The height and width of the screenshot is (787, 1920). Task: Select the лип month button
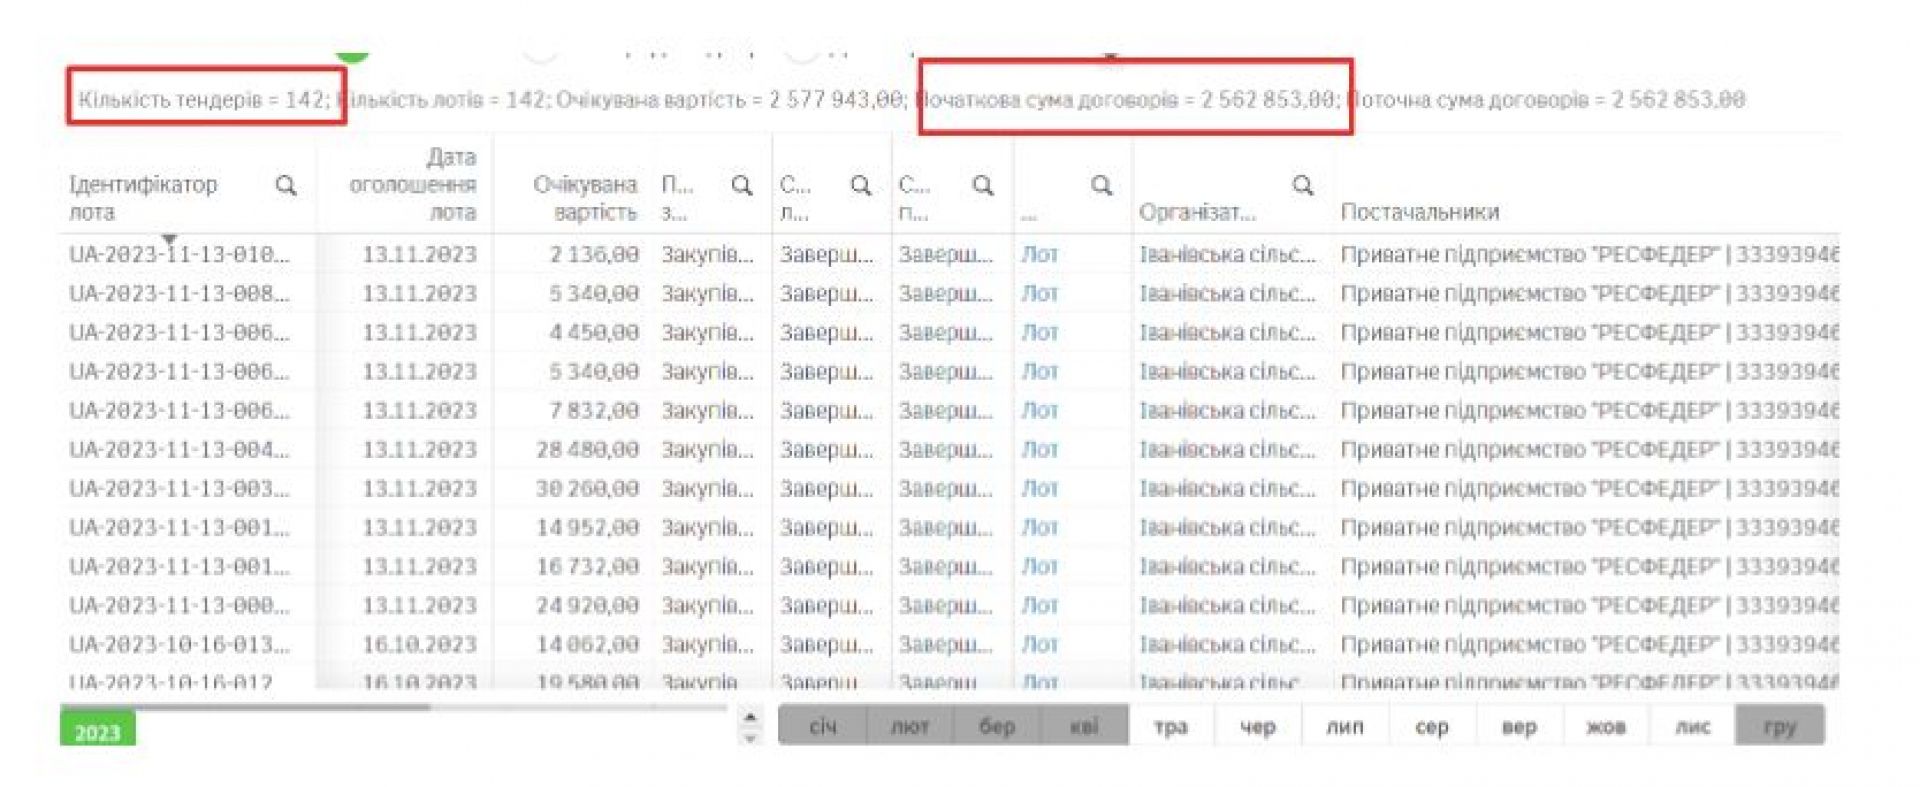click(x=1345, y=726)
